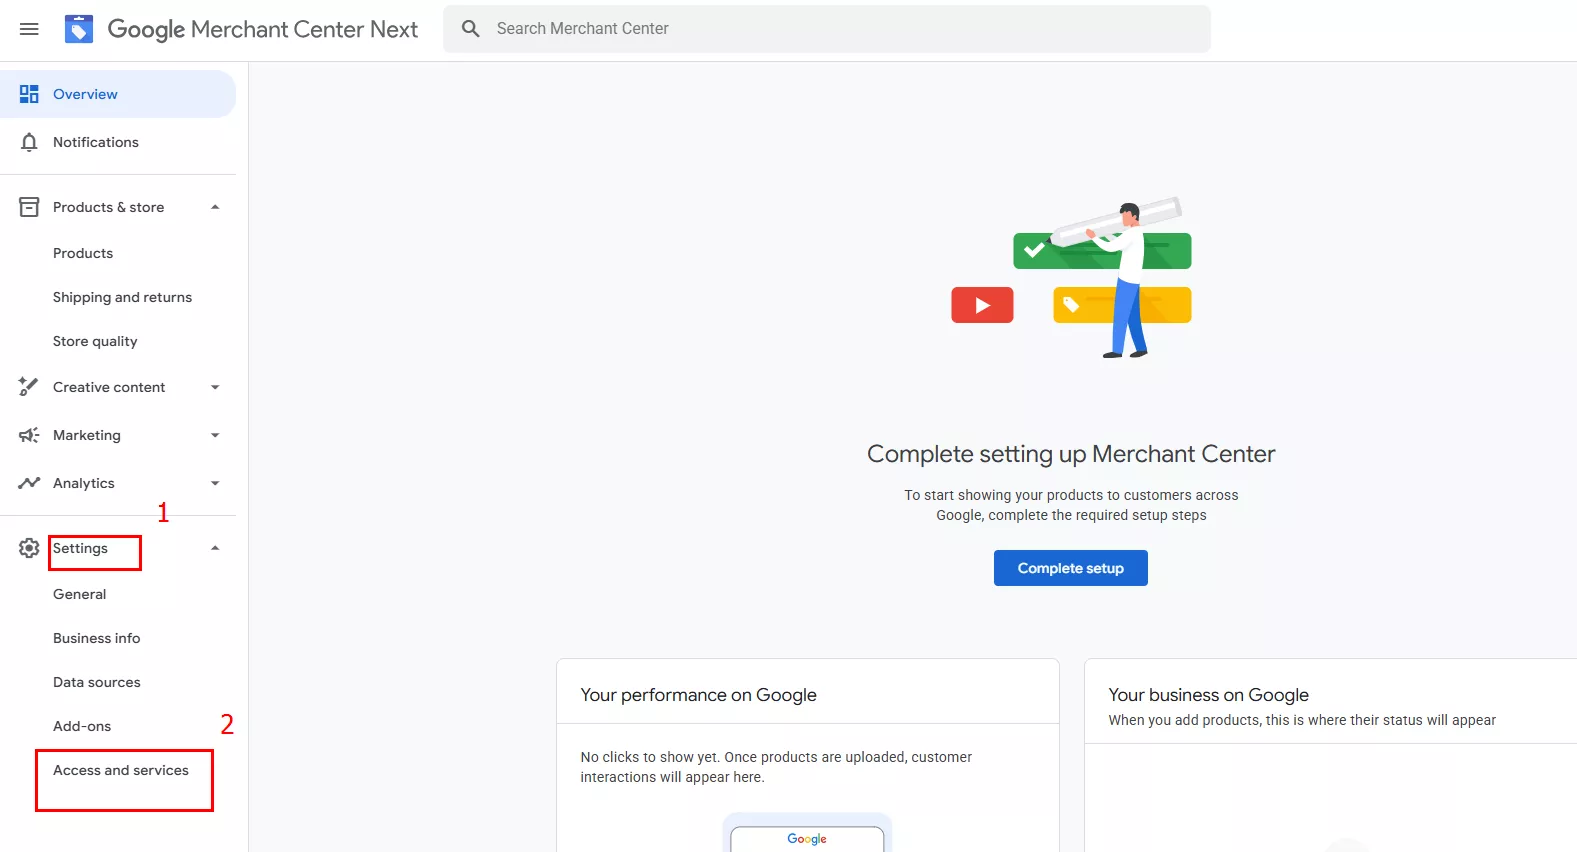Open Shipping and returns menu item
Image resolution: width=1577 pixels, height=852 pixels.
122,297
